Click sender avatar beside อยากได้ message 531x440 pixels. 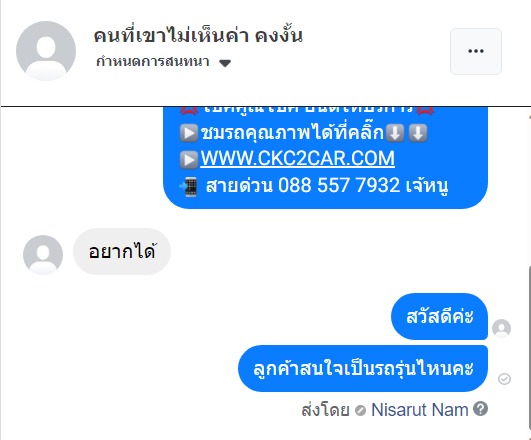[43, 254]
